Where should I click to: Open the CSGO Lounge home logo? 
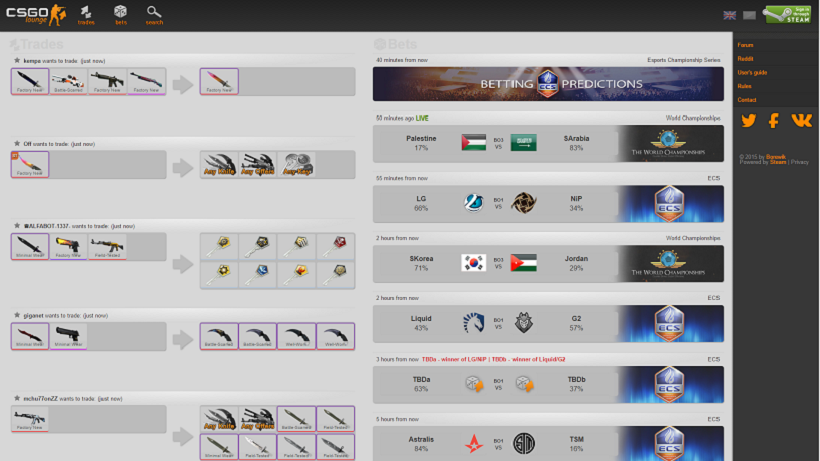point(36,15)
